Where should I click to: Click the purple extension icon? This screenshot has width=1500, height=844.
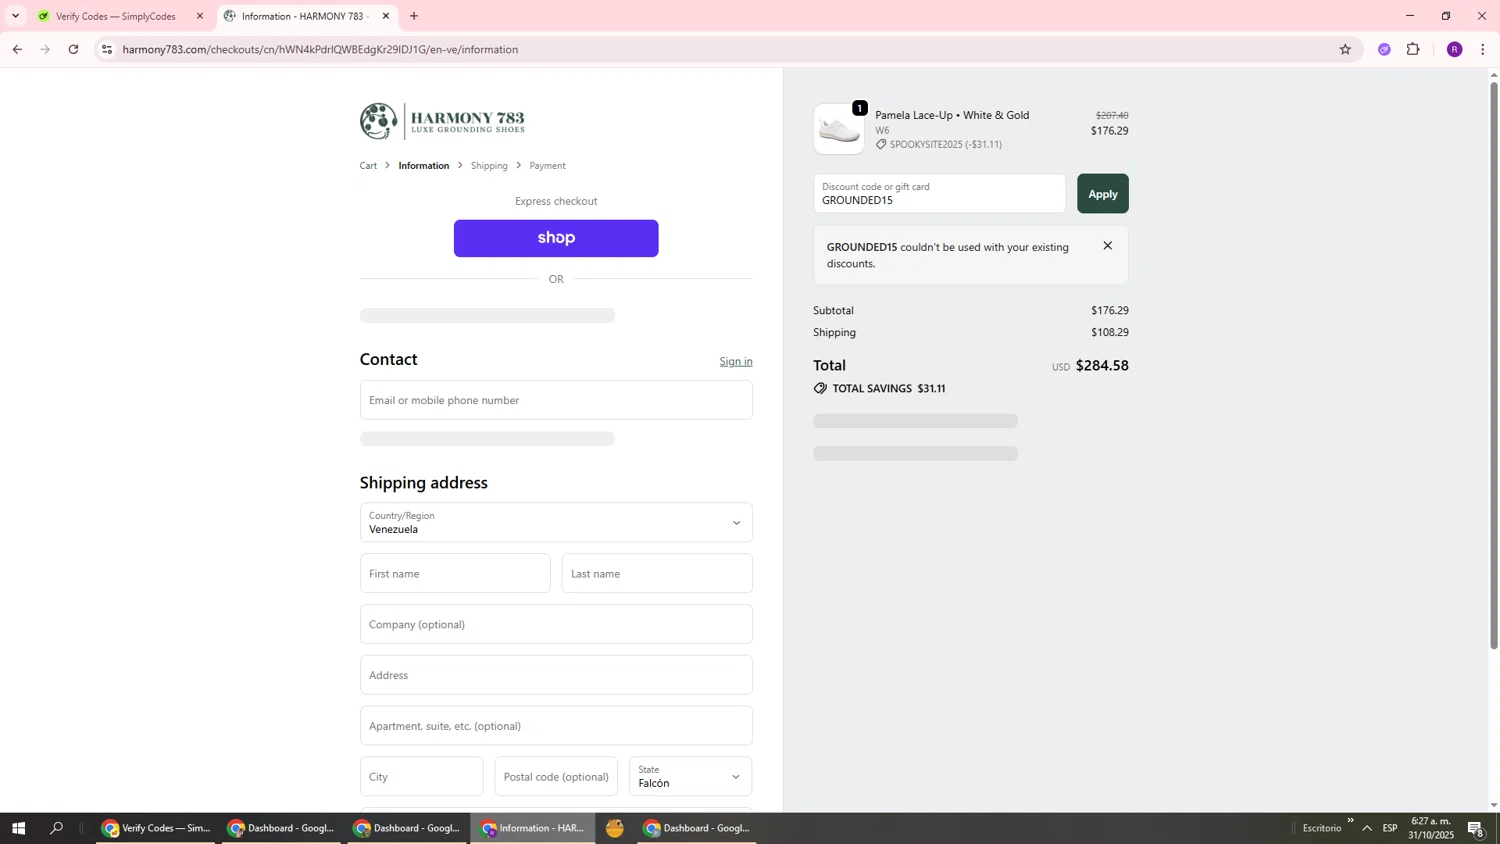(x=1384, y=49)
